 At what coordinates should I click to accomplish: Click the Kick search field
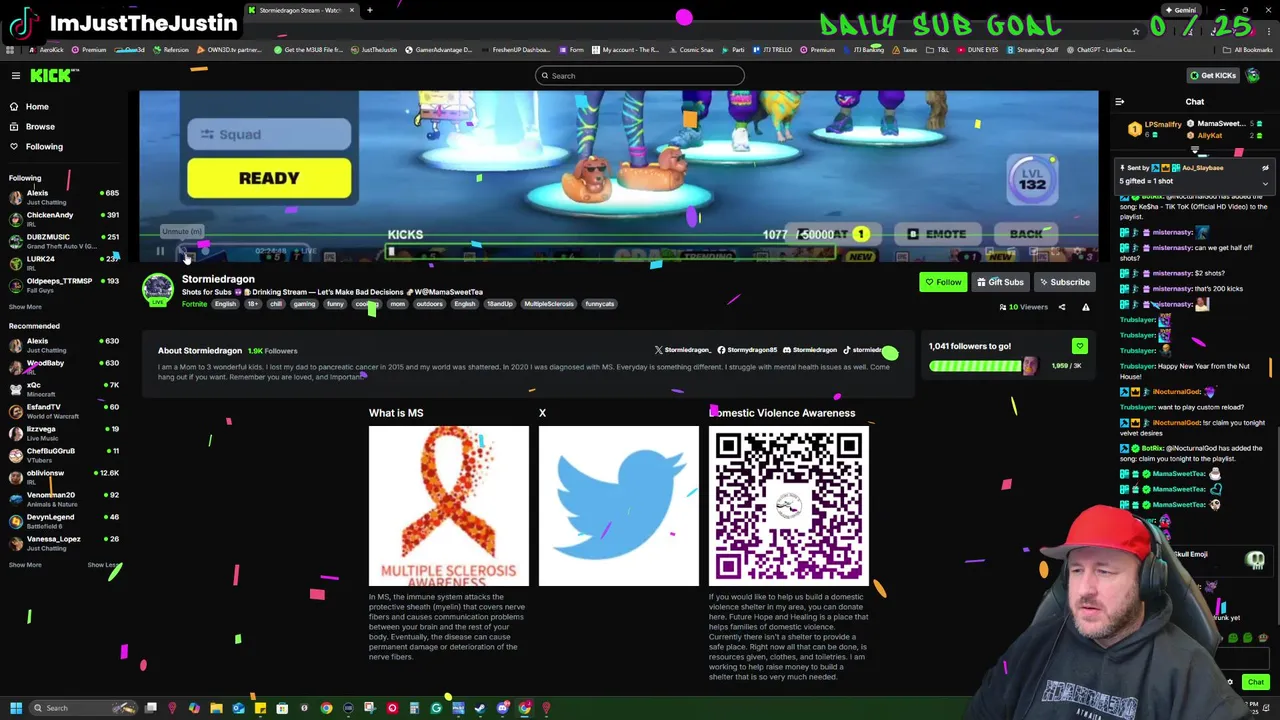click(x=640, y=76)
